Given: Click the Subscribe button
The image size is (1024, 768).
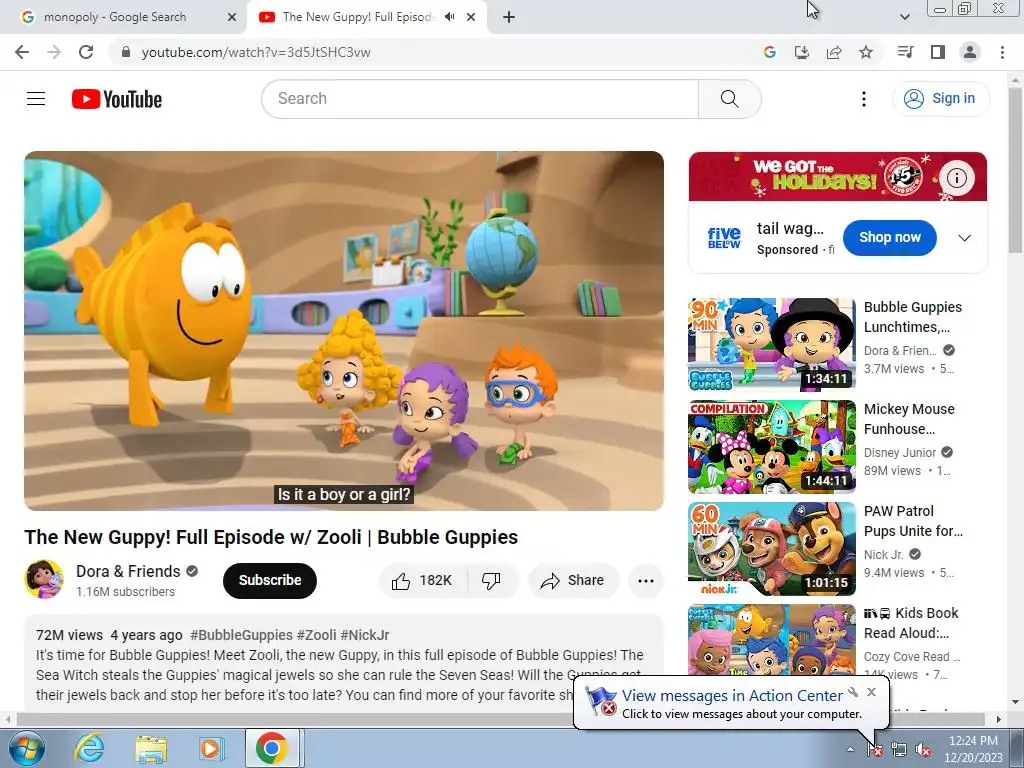Looking at the screenshot, I should pos(270,581).
